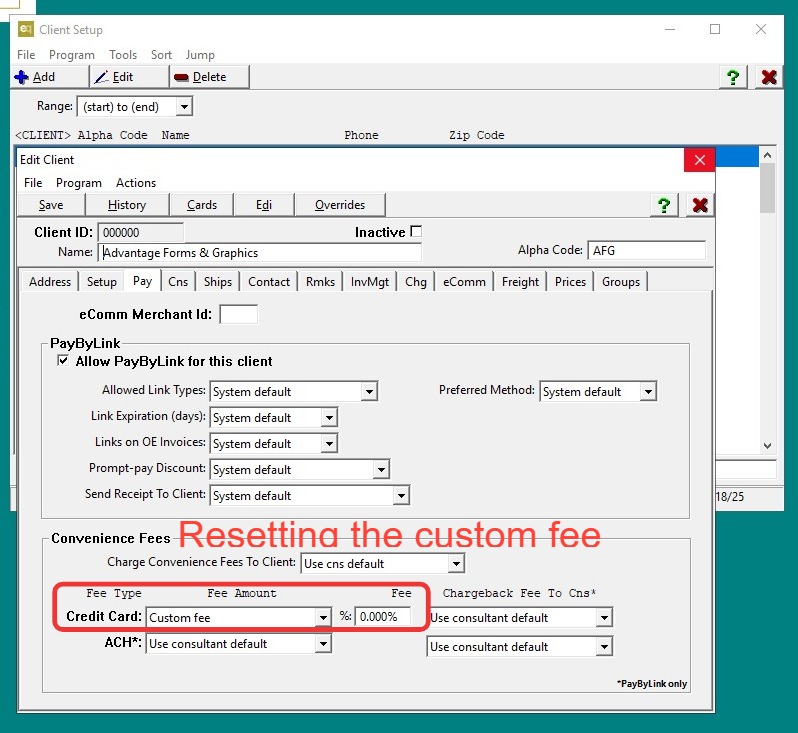798x733 pixels.
Task: Open the Cards button
Action: coord(202,205)
